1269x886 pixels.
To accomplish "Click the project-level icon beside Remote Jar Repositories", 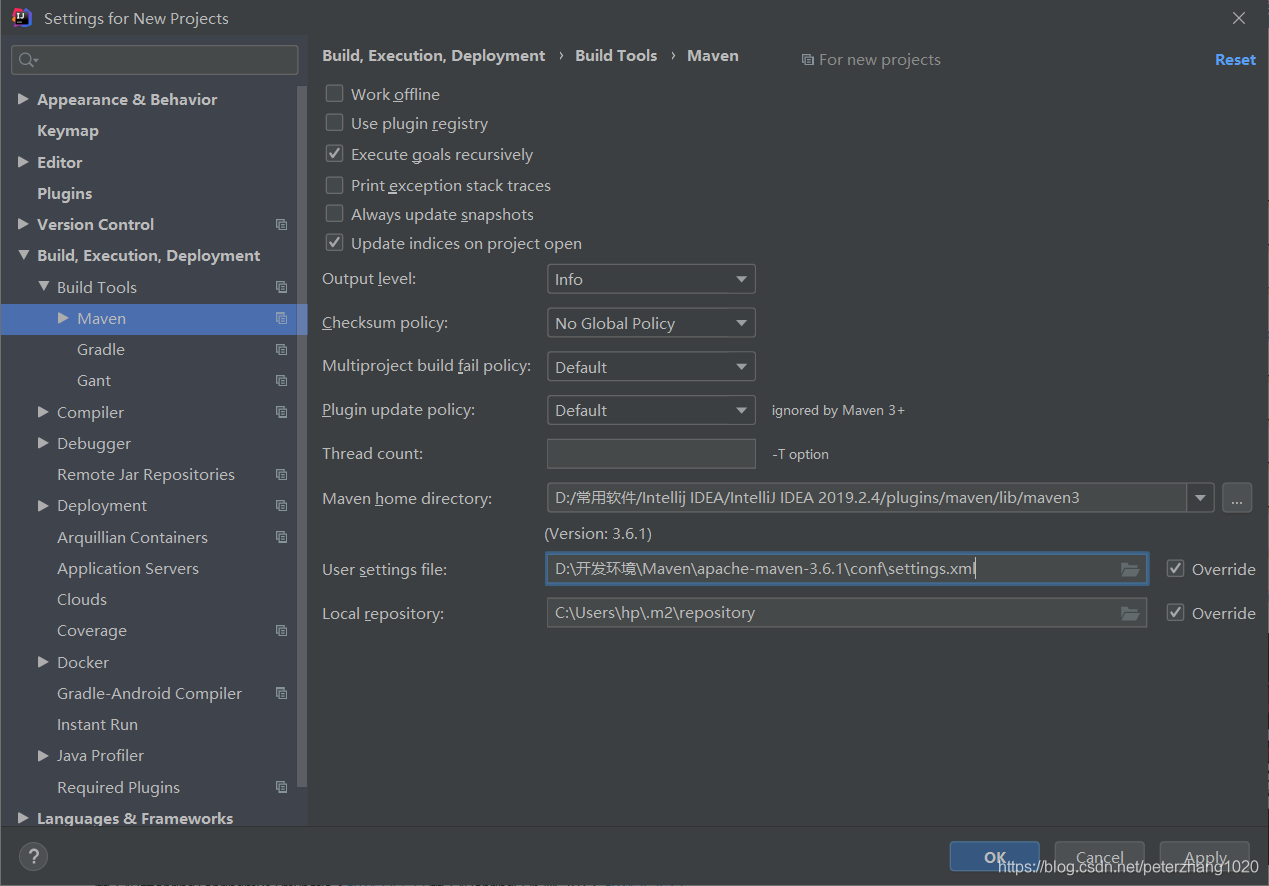I will [x=281, y=475].
